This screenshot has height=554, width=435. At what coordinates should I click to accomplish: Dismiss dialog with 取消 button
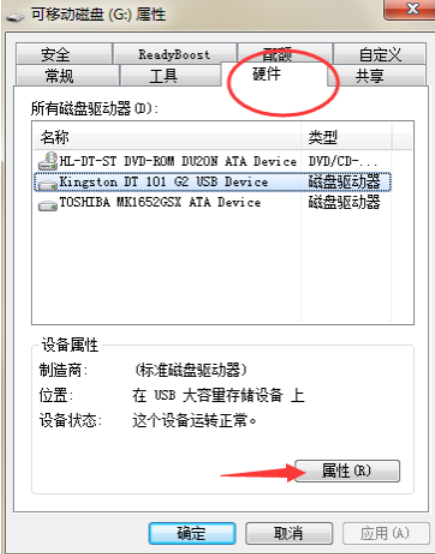coord(289,533)
